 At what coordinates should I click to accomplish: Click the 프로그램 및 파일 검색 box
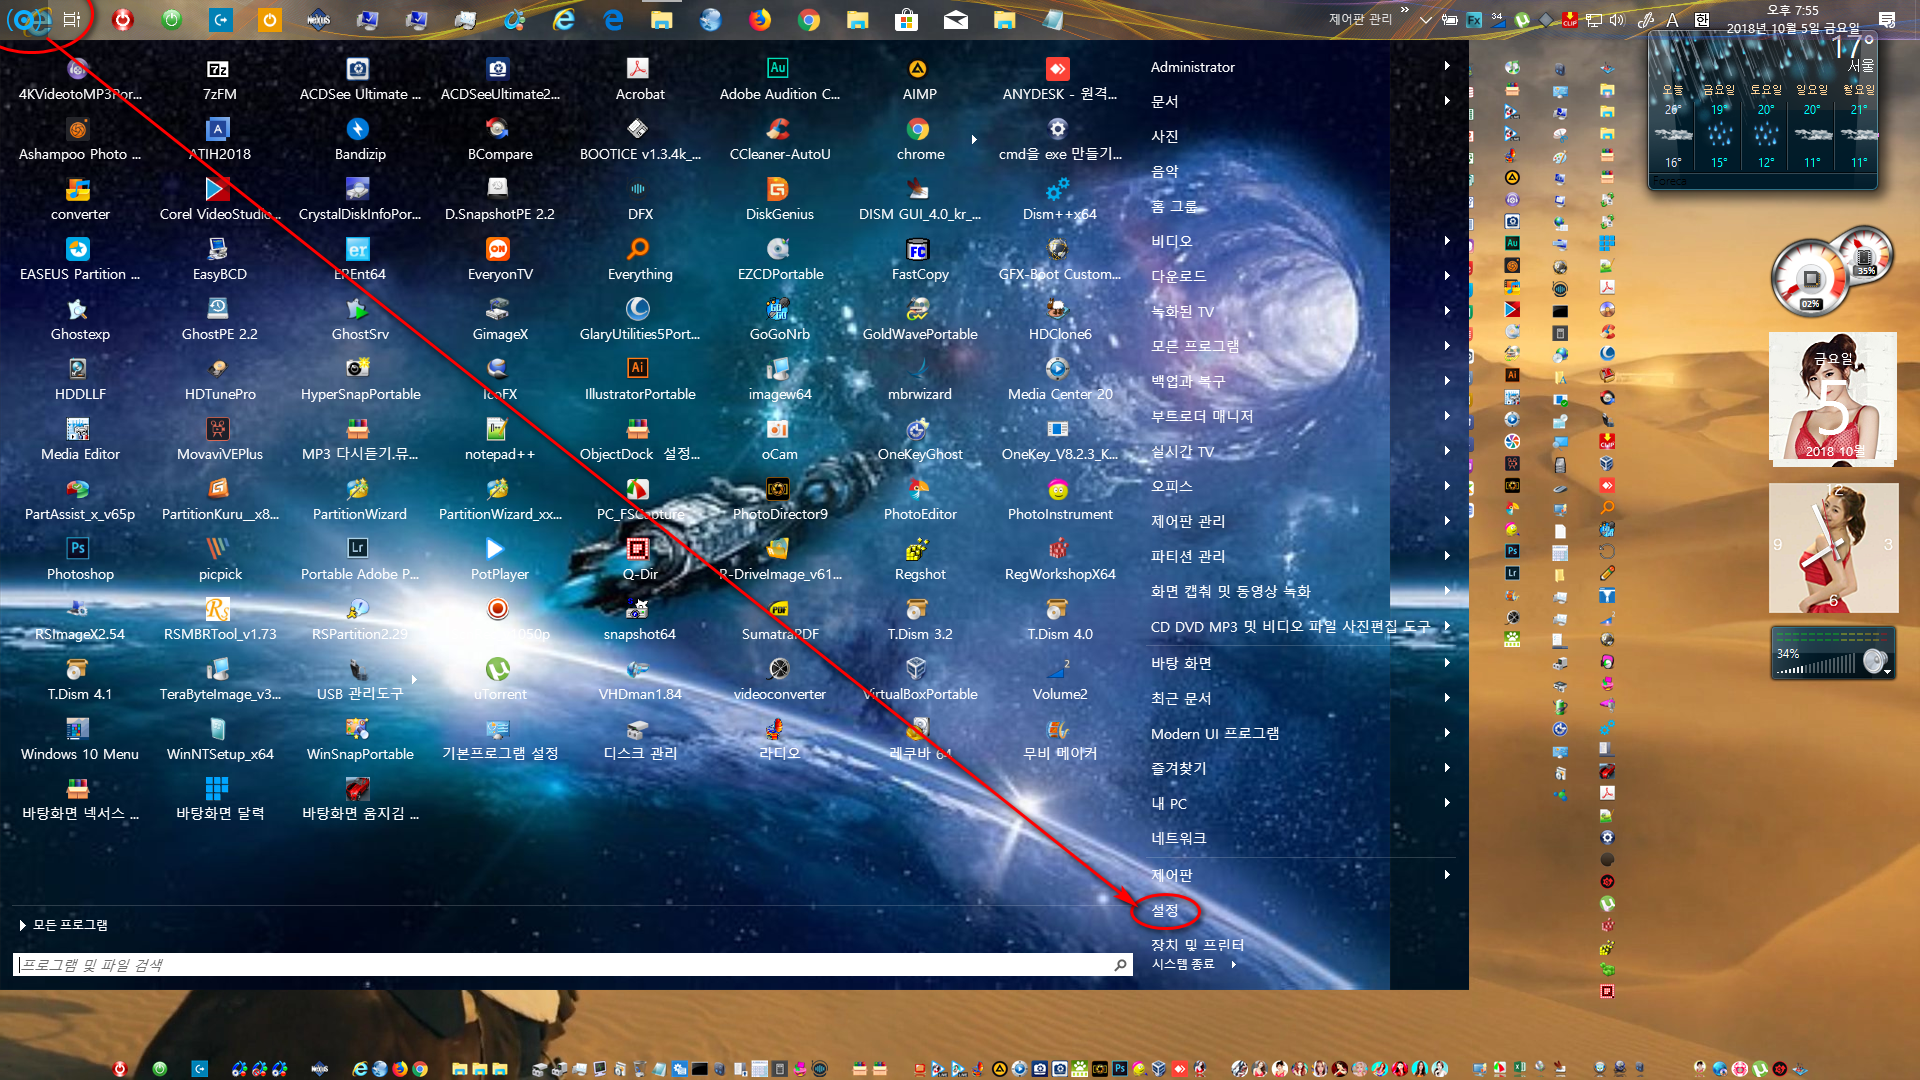click(x=572, y=964)
